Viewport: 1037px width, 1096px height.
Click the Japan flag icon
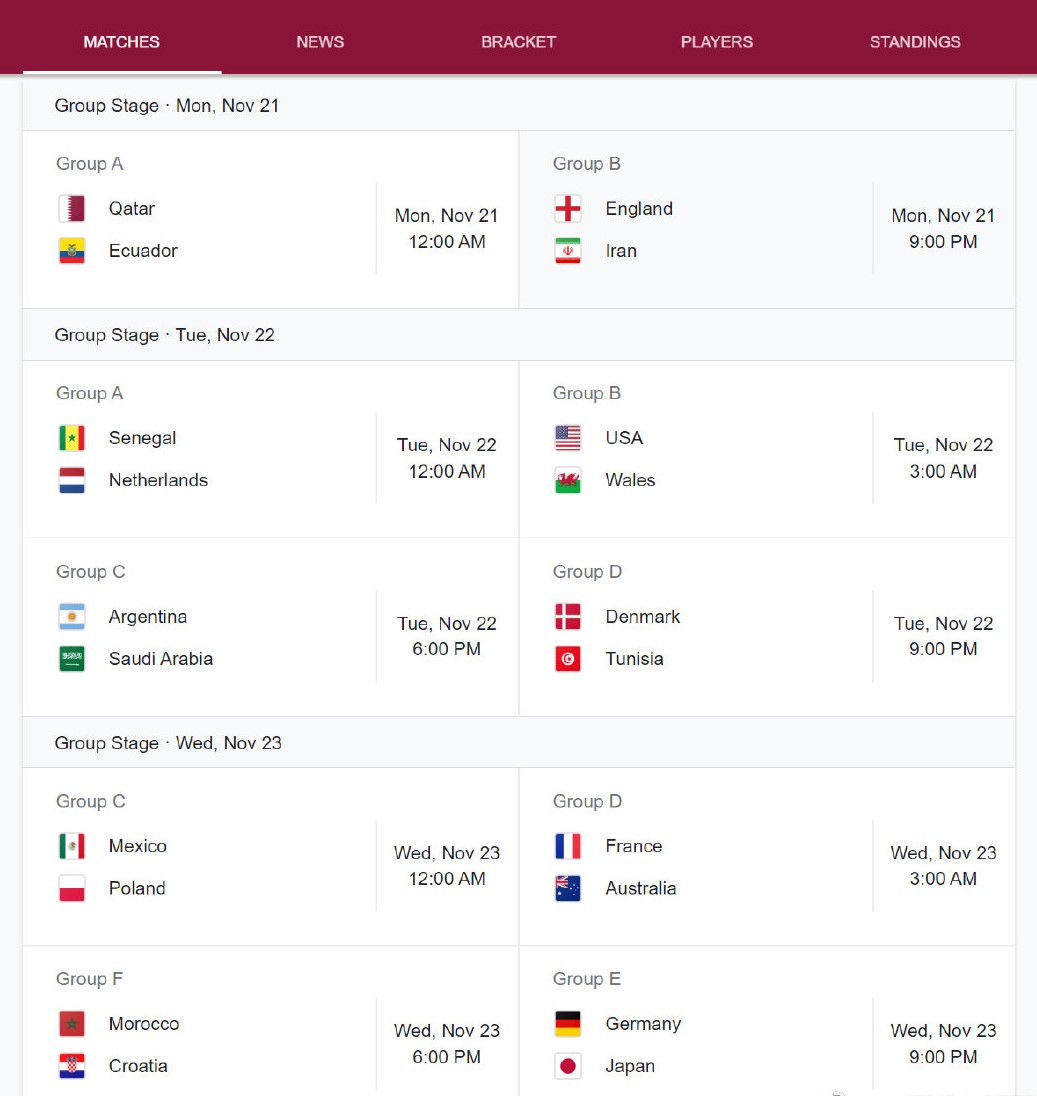pyautogui.click(x=568, y=1066)
